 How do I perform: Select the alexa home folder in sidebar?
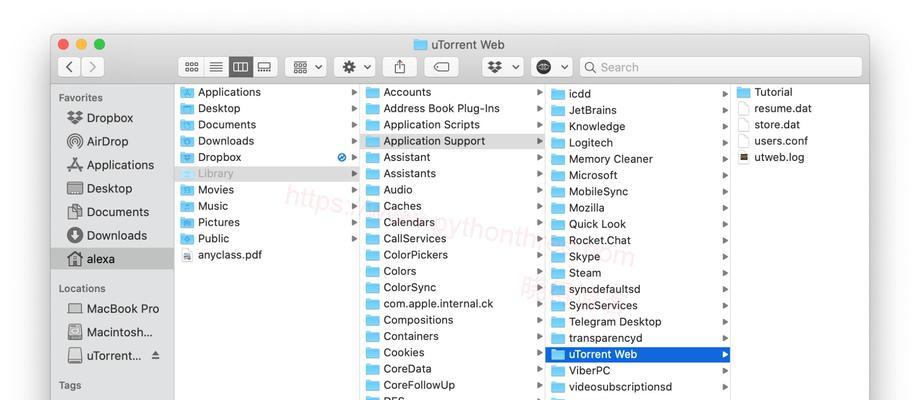click(x=112, y=259)
